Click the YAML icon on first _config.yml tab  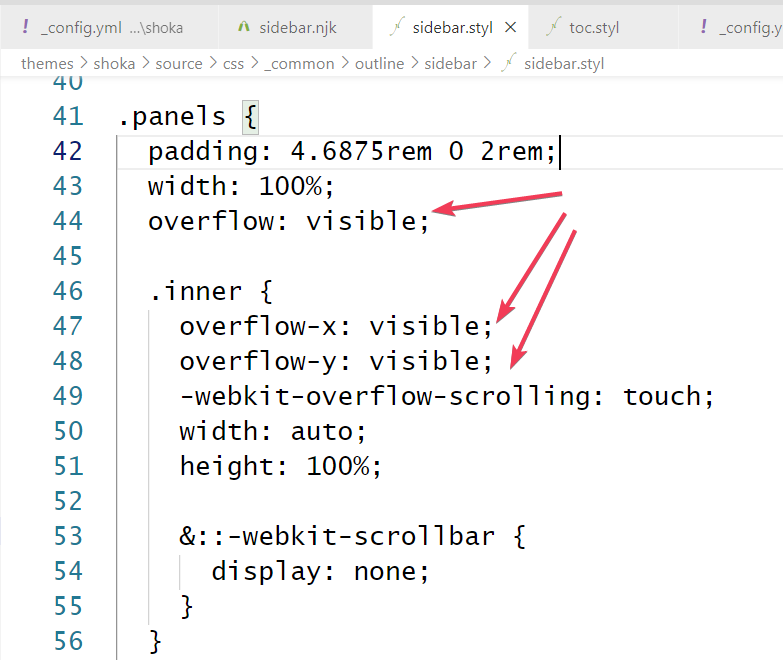pos(25,27)
